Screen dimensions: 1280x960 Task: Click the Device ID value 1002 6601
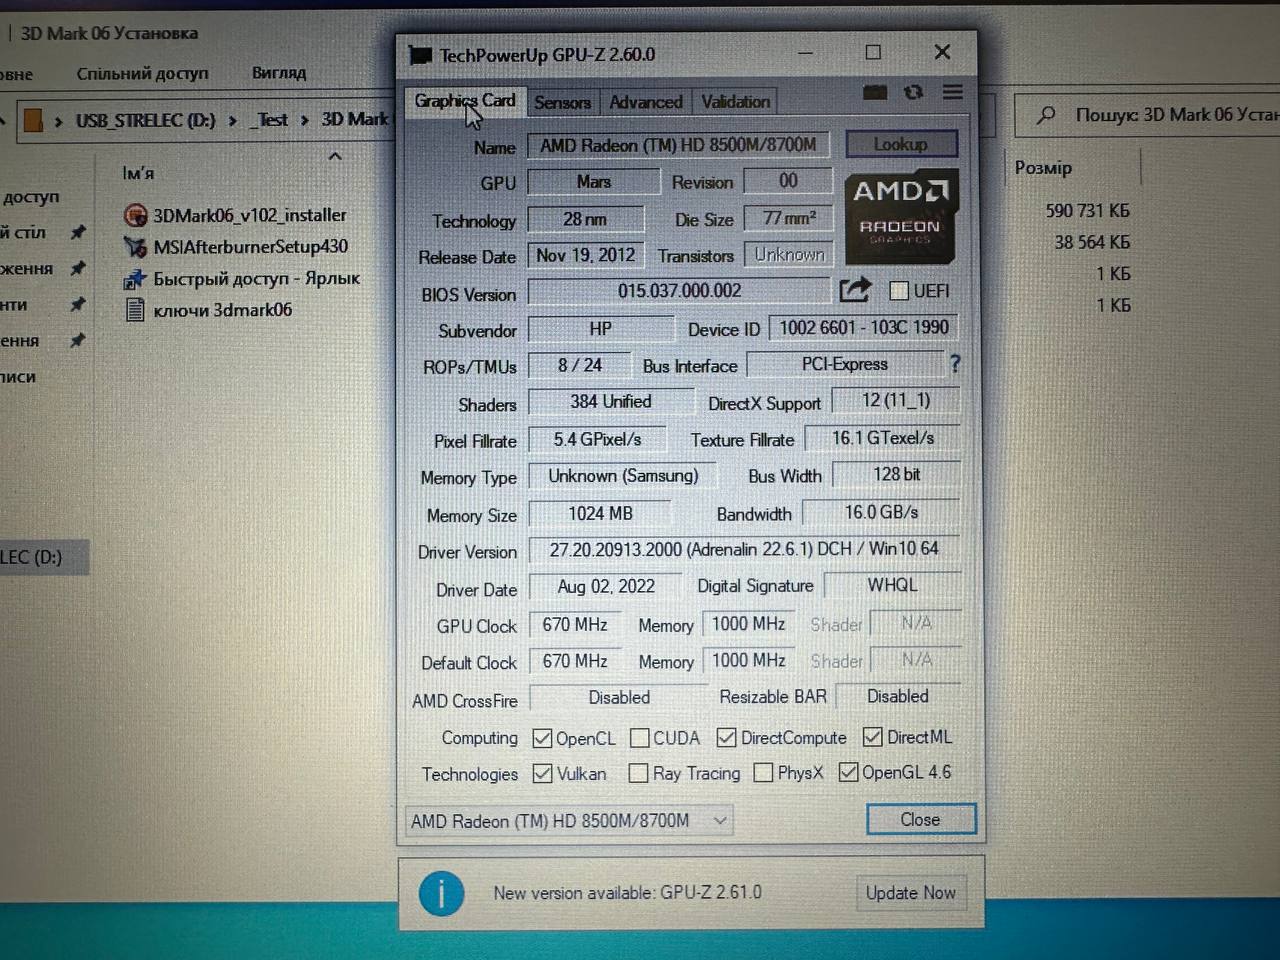(x=864, y=328)
